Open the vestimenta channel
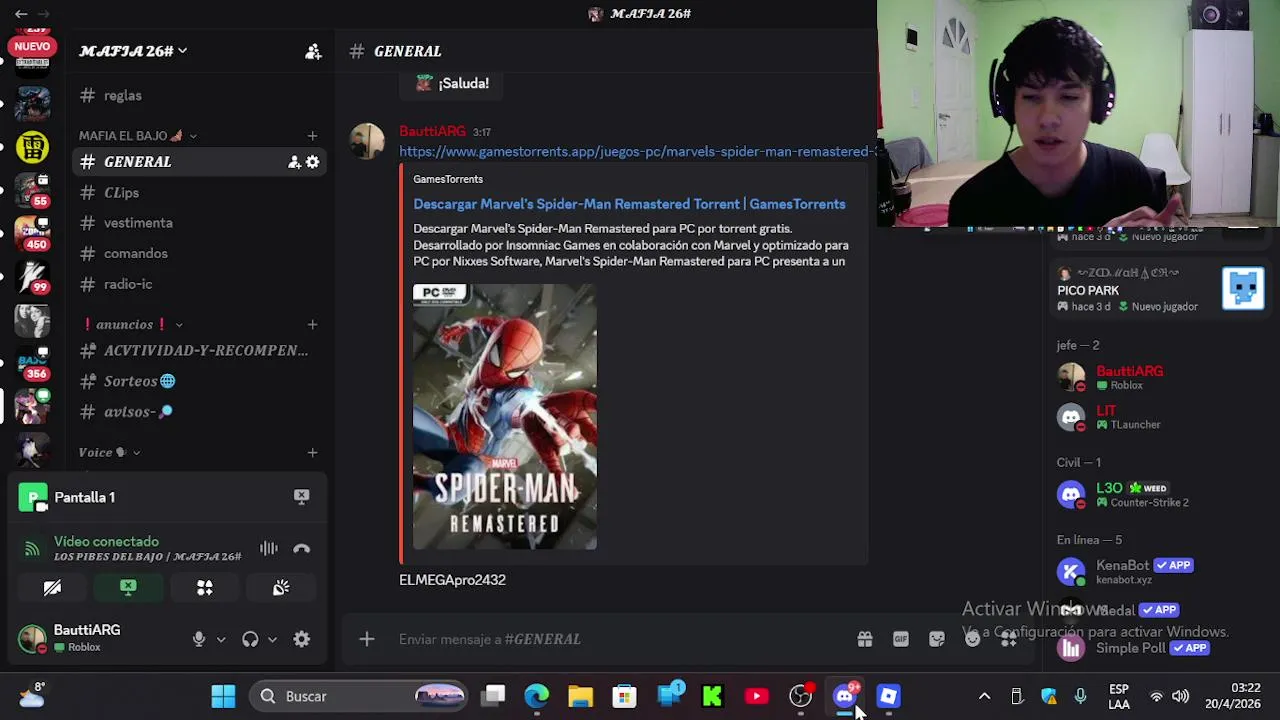This screenshot has width=1280, height=720. [x=199, y=223]
